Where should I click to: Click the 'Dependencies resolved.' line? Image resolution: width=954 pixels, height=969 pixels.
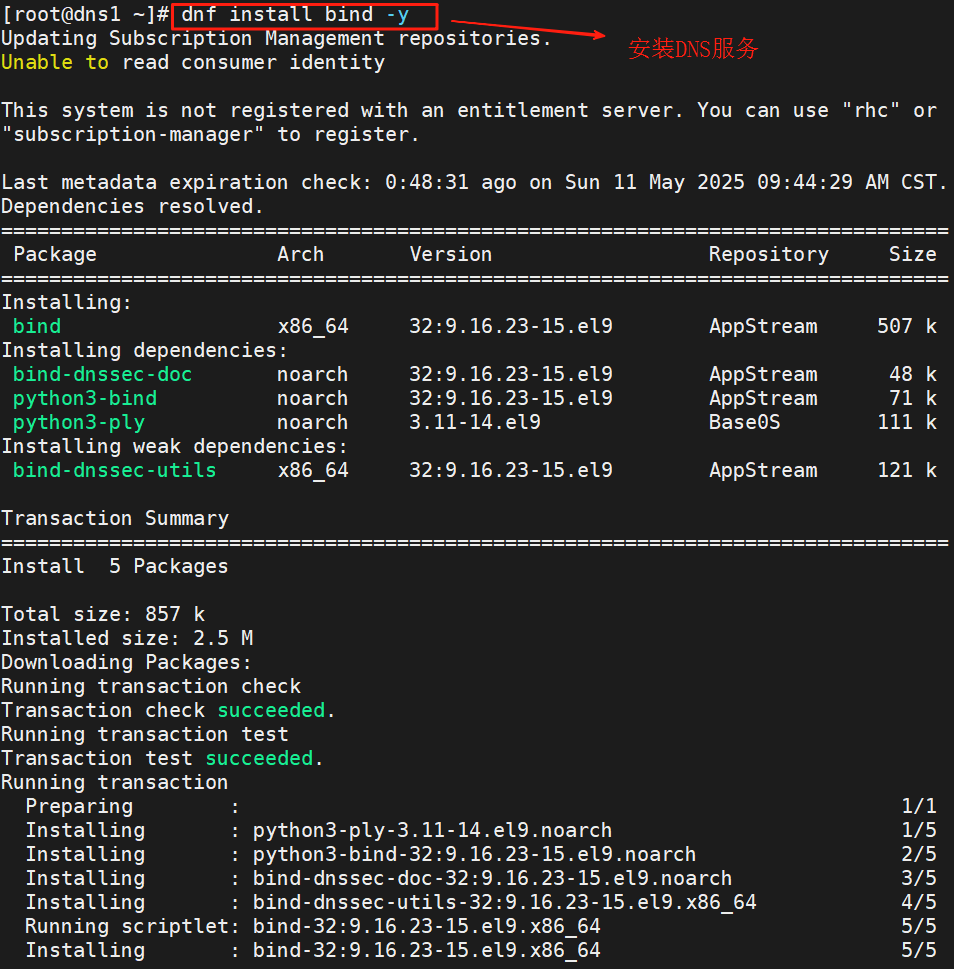coord(132,206)
